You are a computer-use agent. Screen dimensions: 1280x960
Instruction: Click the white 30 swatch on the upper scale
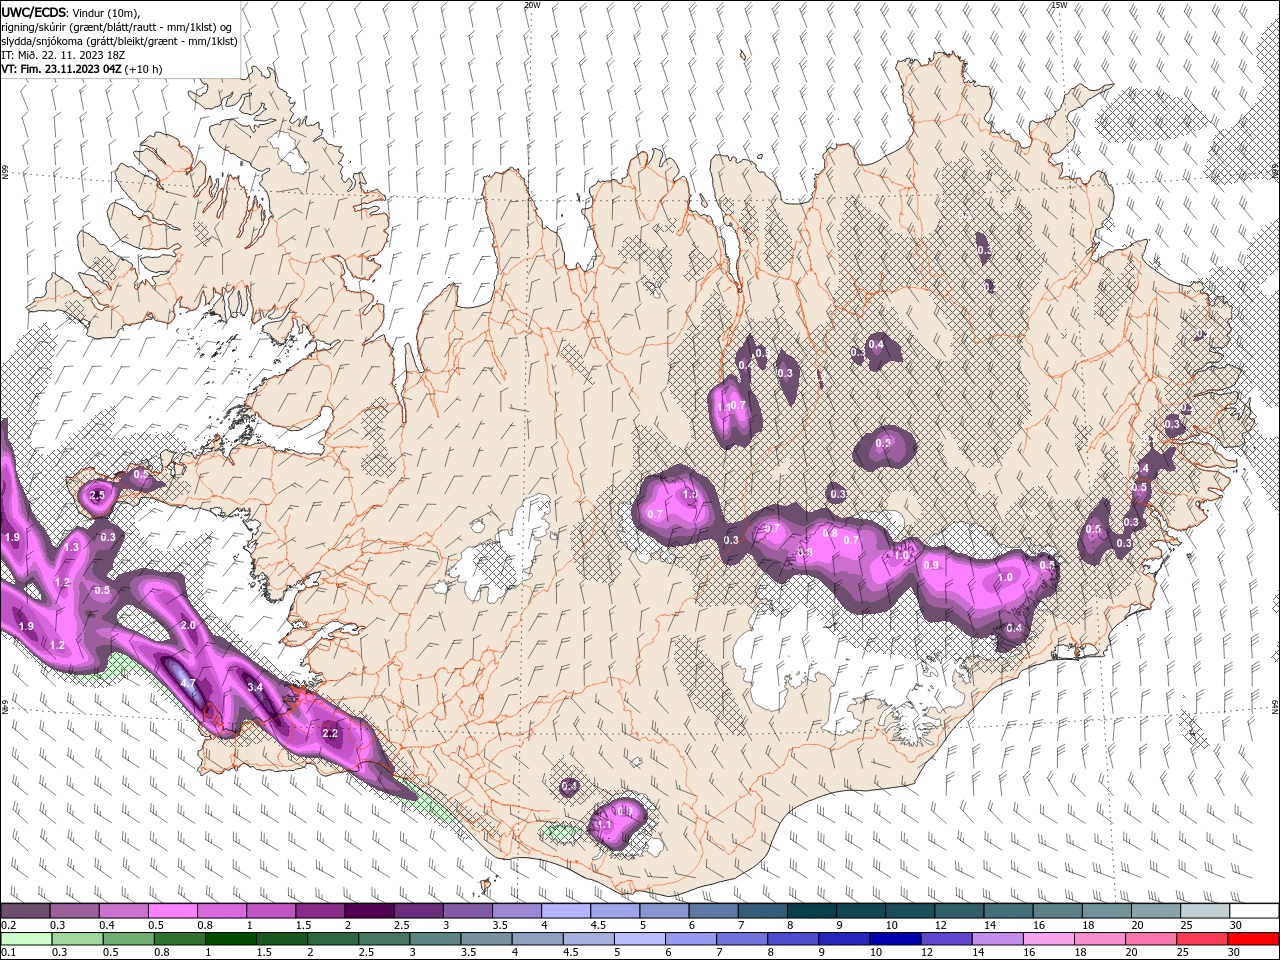tap(1253, 910)
